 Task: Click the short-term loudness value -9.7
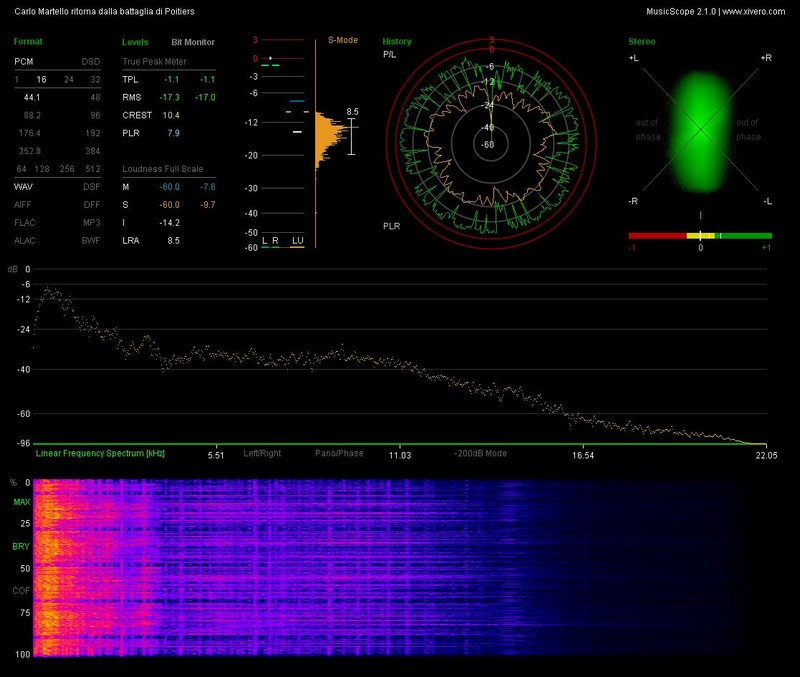pos(208,205)
